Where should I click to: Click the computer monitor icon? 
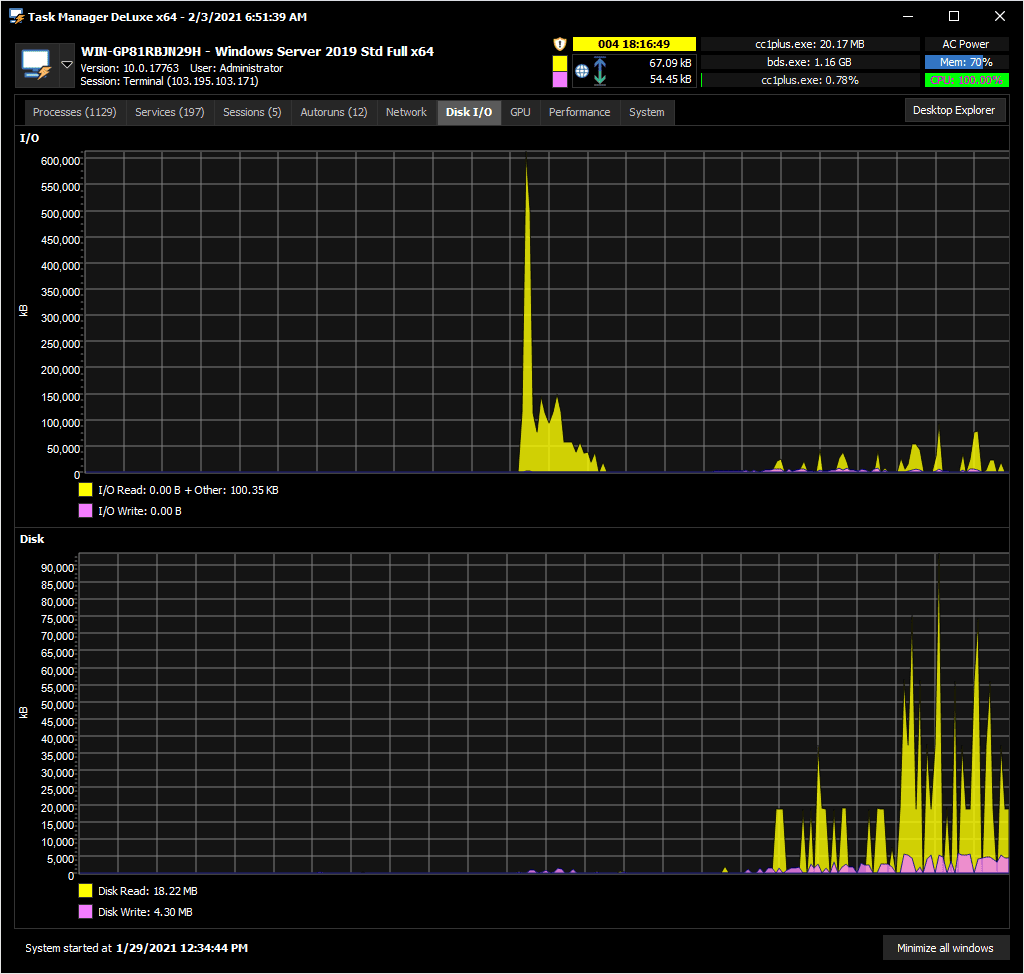point(37,65)
